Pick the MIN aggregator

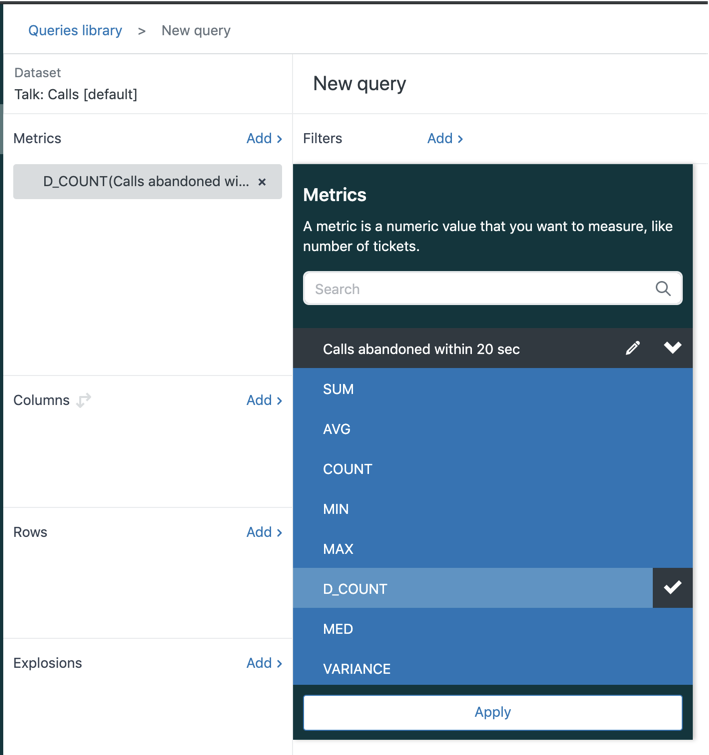[x=493, y=508]
